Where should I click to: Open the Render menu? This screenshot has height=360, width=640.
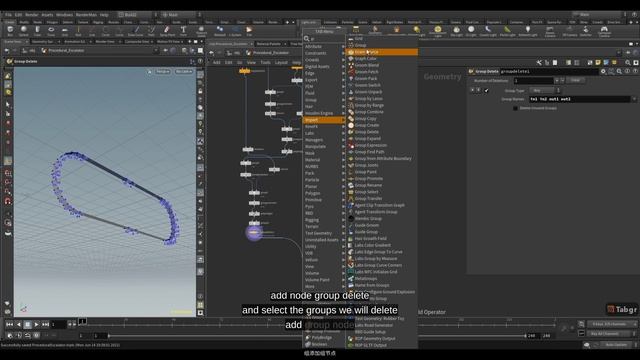pos(31,15)
